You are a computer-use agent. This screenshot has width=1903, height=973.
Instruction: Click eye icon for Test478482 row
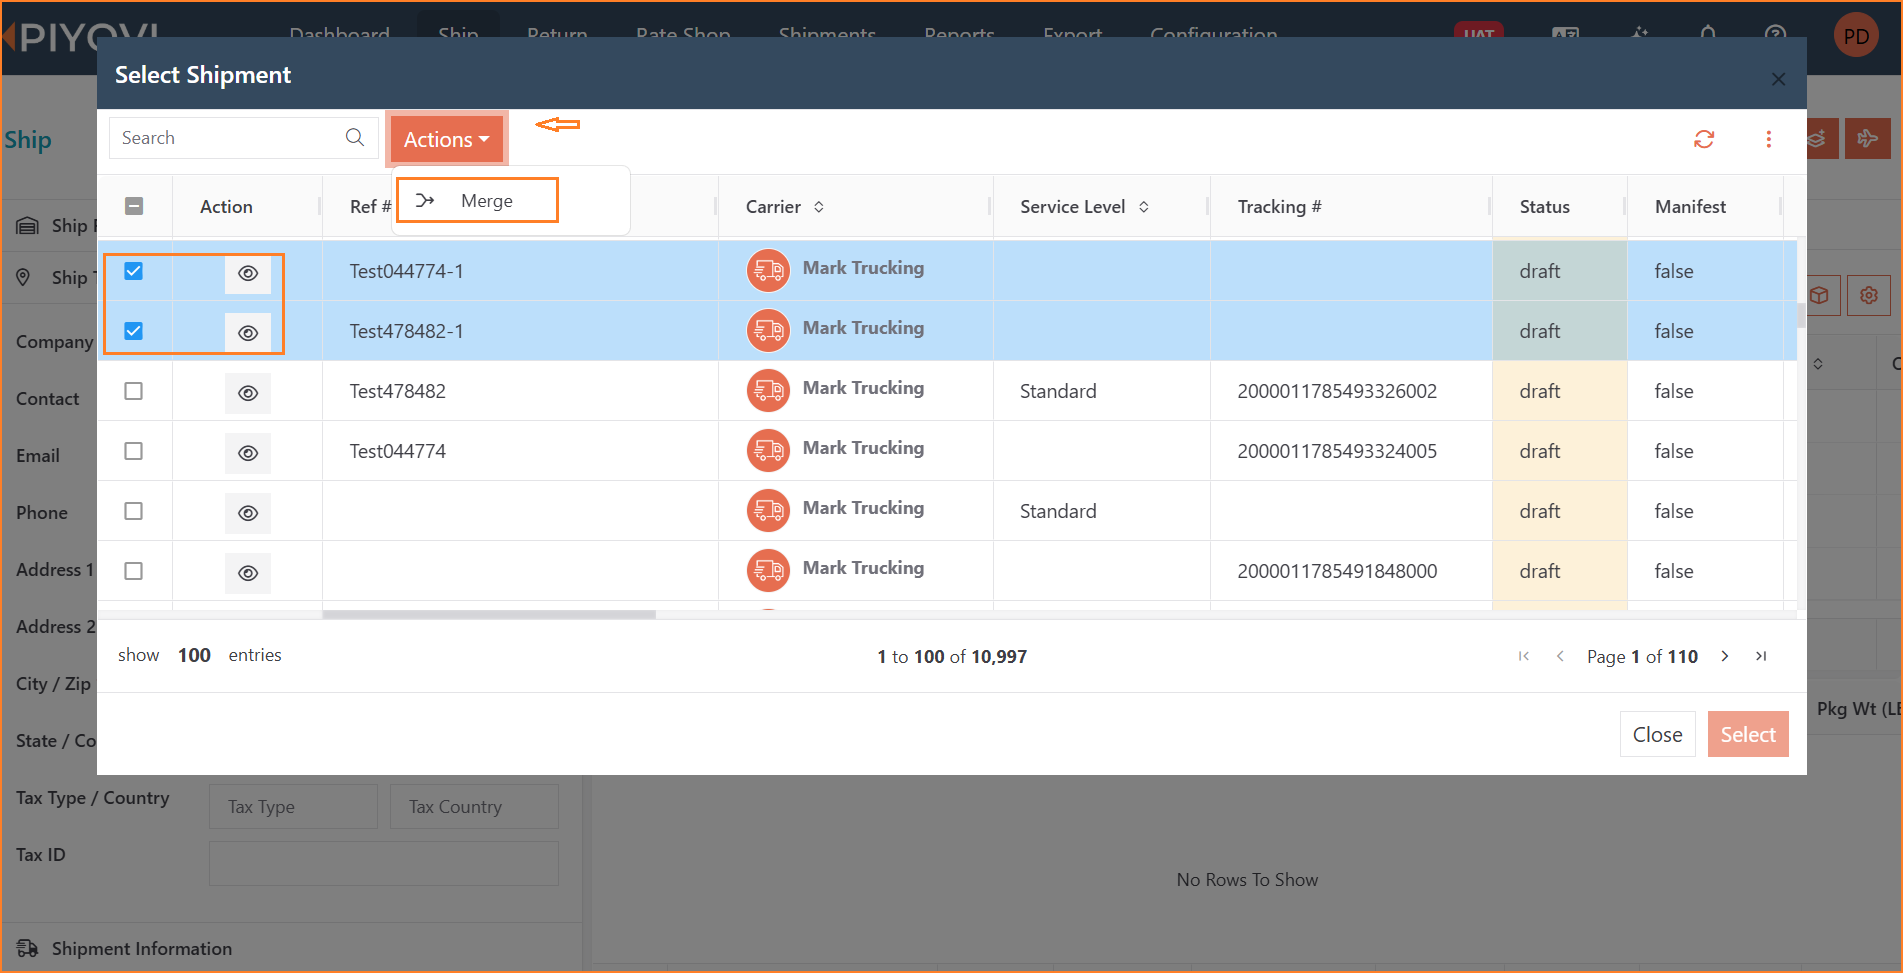point(248,393)
